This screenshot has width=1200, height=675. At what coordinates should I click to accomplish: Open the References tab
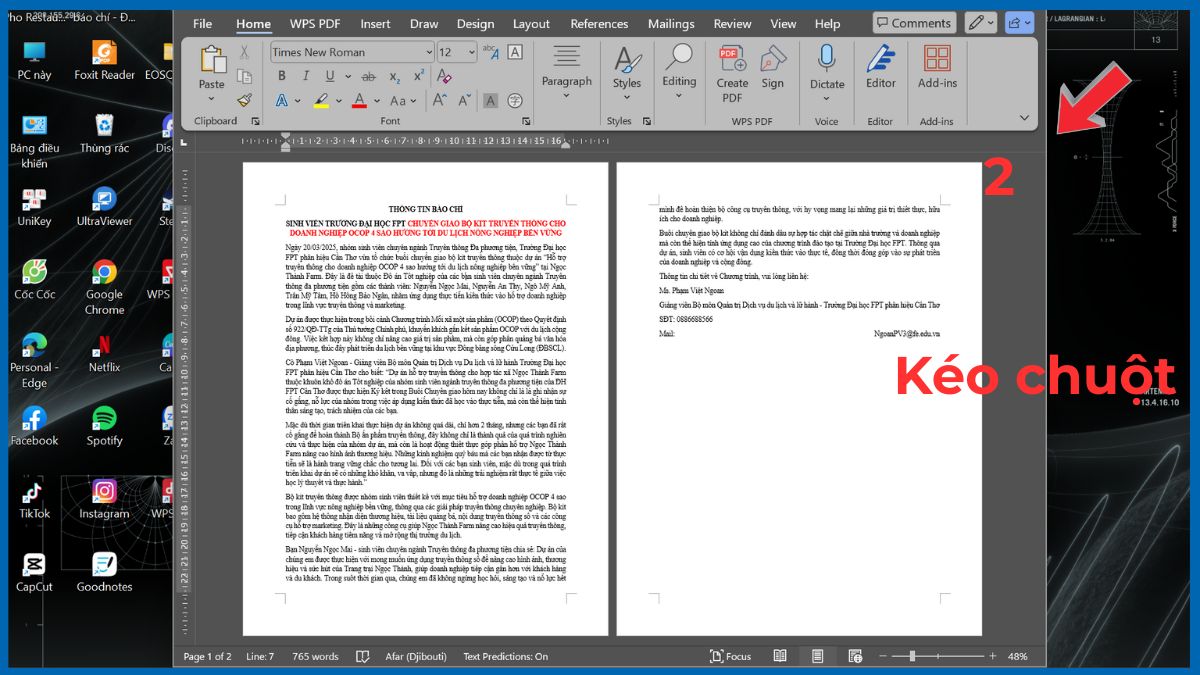(599, 24)
